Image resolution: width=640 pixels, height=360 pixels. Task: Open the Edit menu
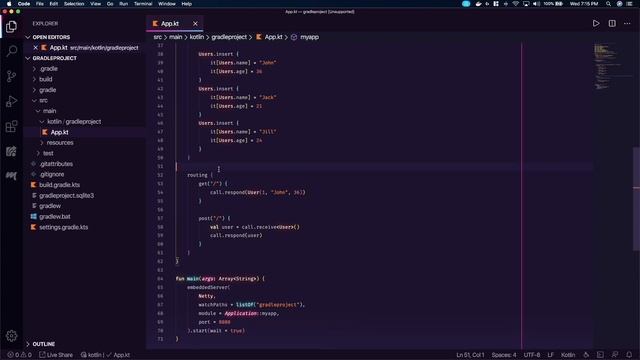(53, 4)
